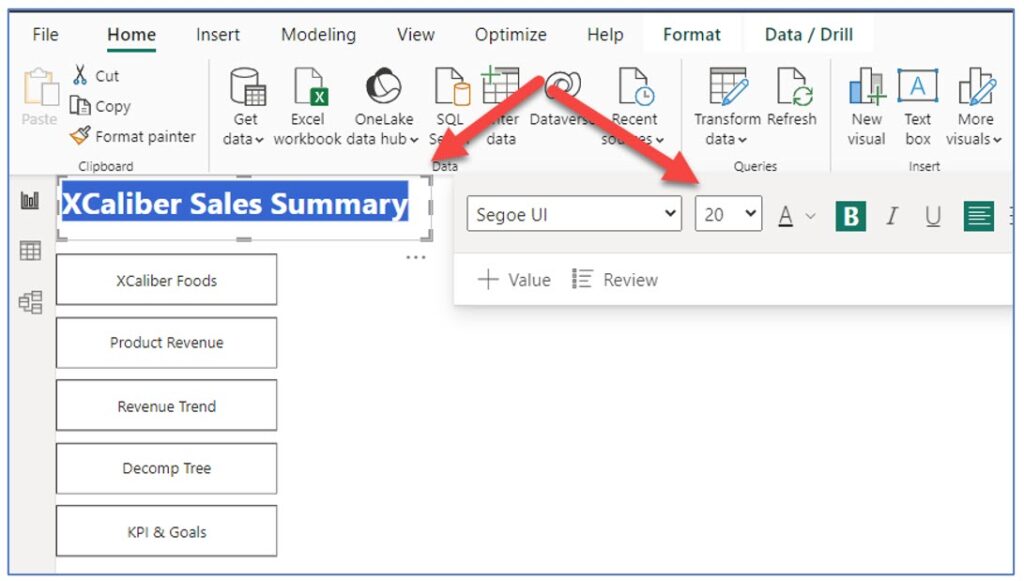Open the Optimize tab
This screenshot has height=581, width=1024.
510,35
